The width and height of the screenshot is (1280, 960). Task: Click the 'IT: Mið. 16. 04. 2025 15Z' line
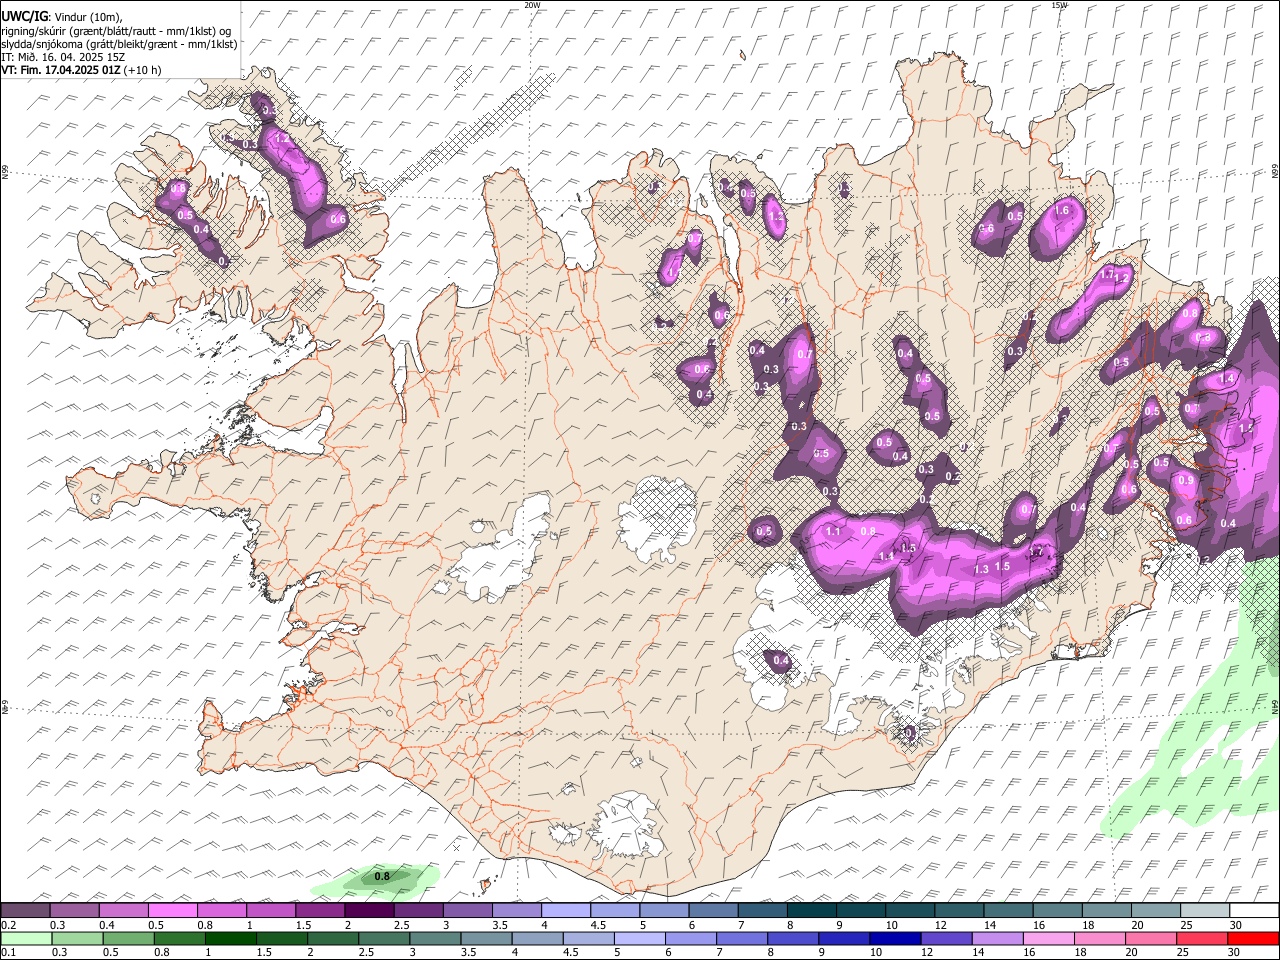point(63,57)
